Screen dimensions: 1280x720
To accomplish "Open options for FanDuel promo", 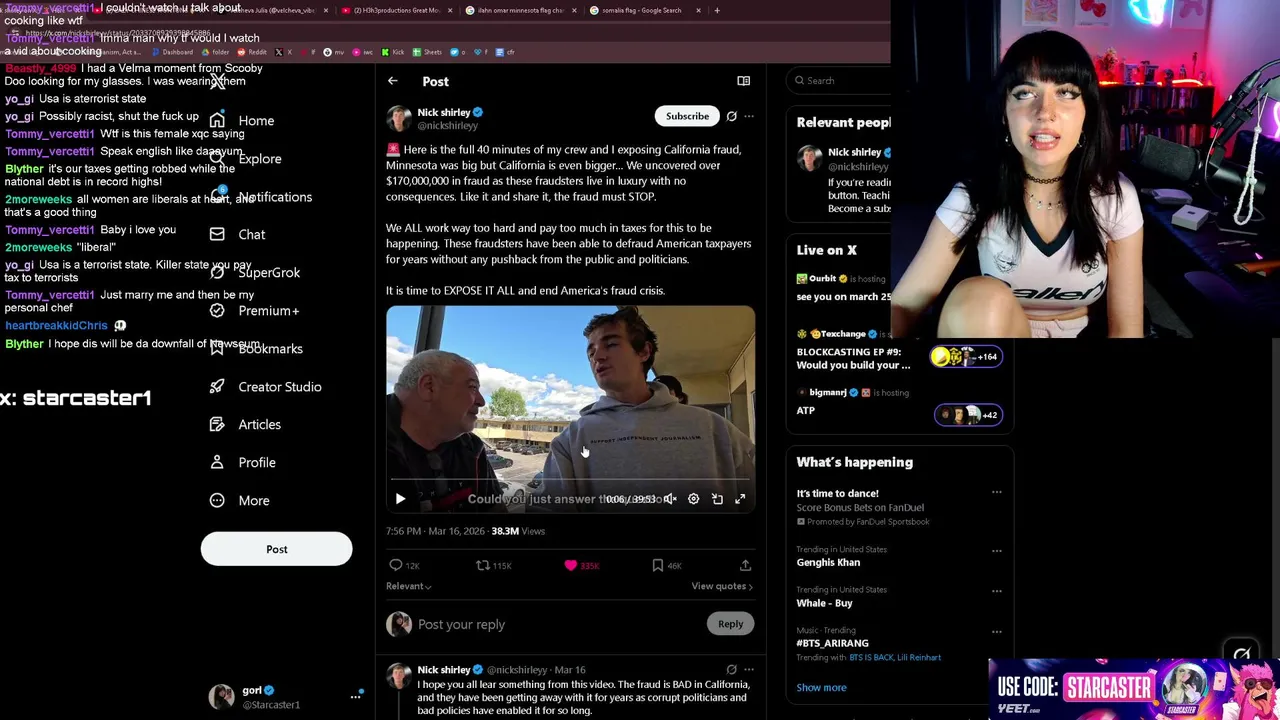I will pyautogui.click(x=996, y=493).
